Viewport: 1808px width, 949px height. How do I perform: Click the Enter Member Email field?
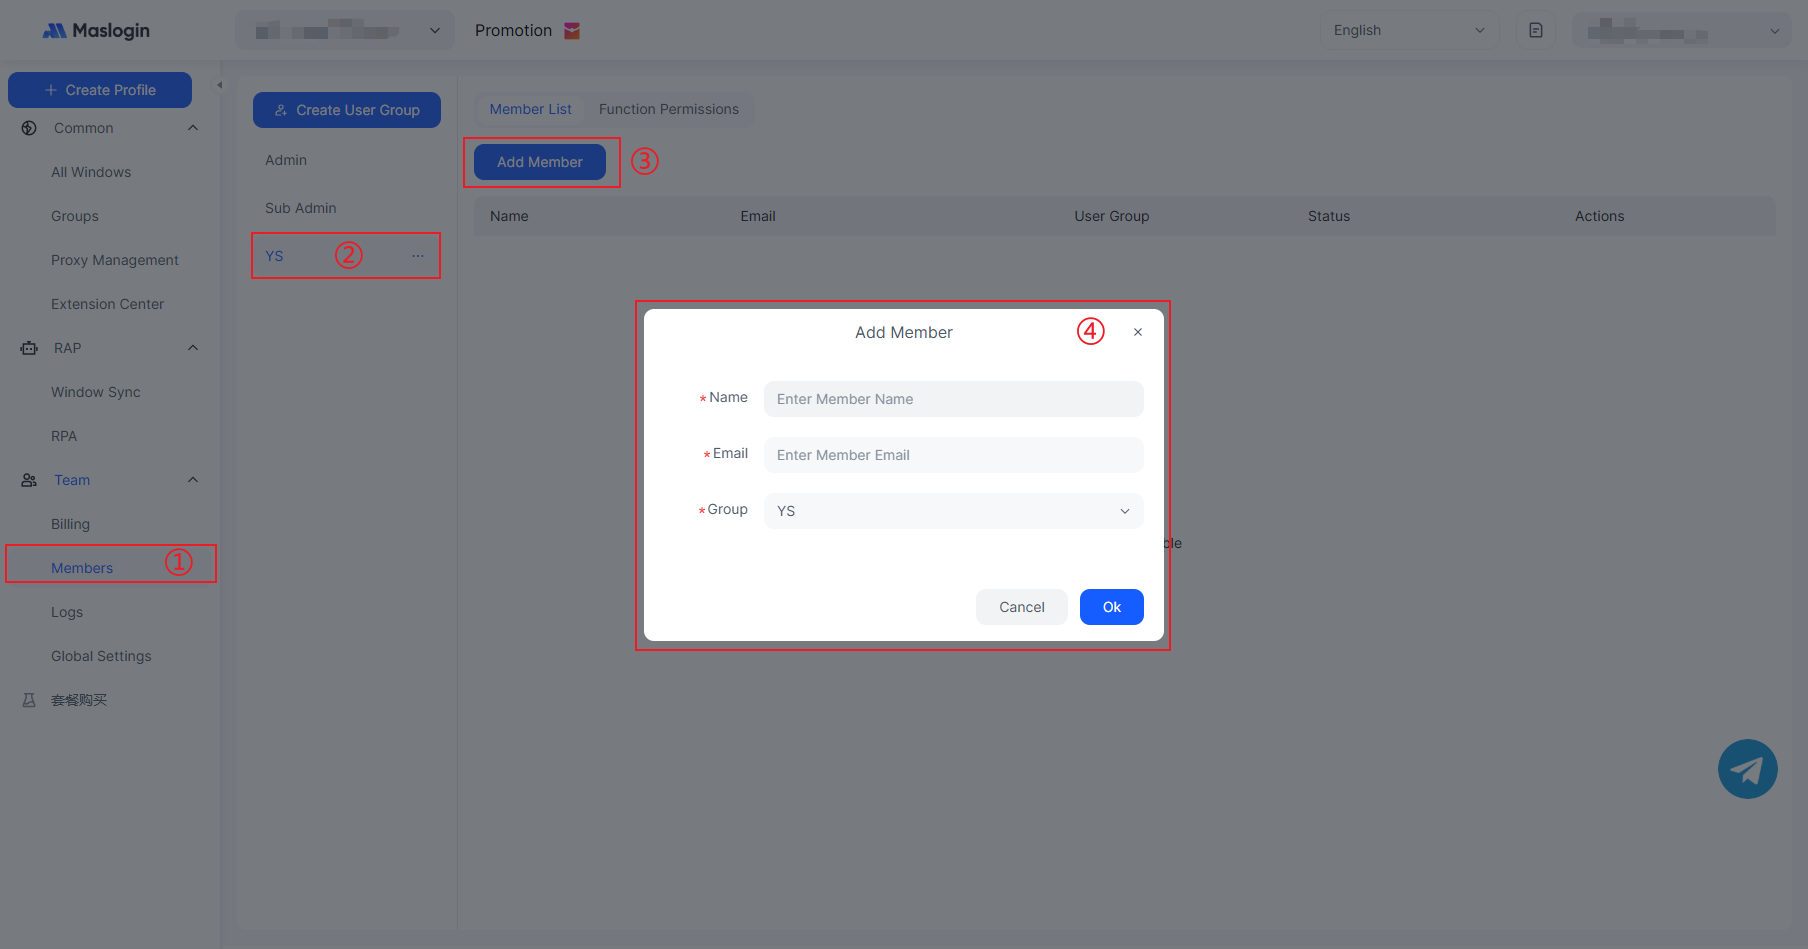coord(953,455)
